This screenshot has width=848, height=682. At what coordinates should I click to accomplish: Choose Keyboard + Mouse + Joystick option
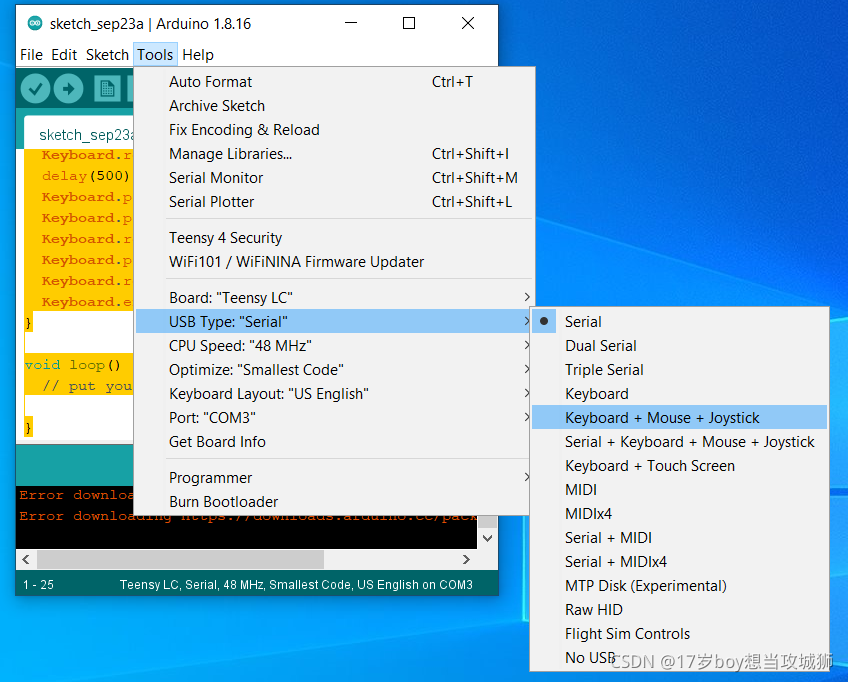679,418
